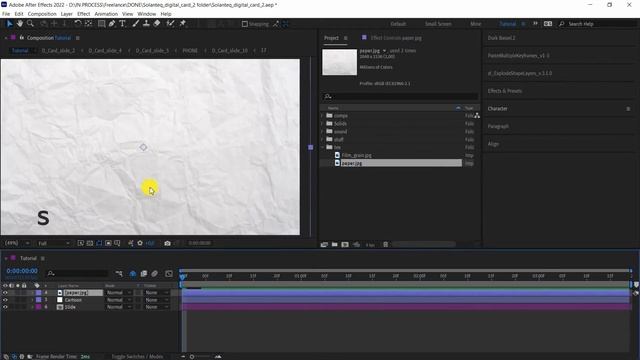Switch to Small Screen workspace
The height and width of the screenshot is (360, 640).
point(438,24)
